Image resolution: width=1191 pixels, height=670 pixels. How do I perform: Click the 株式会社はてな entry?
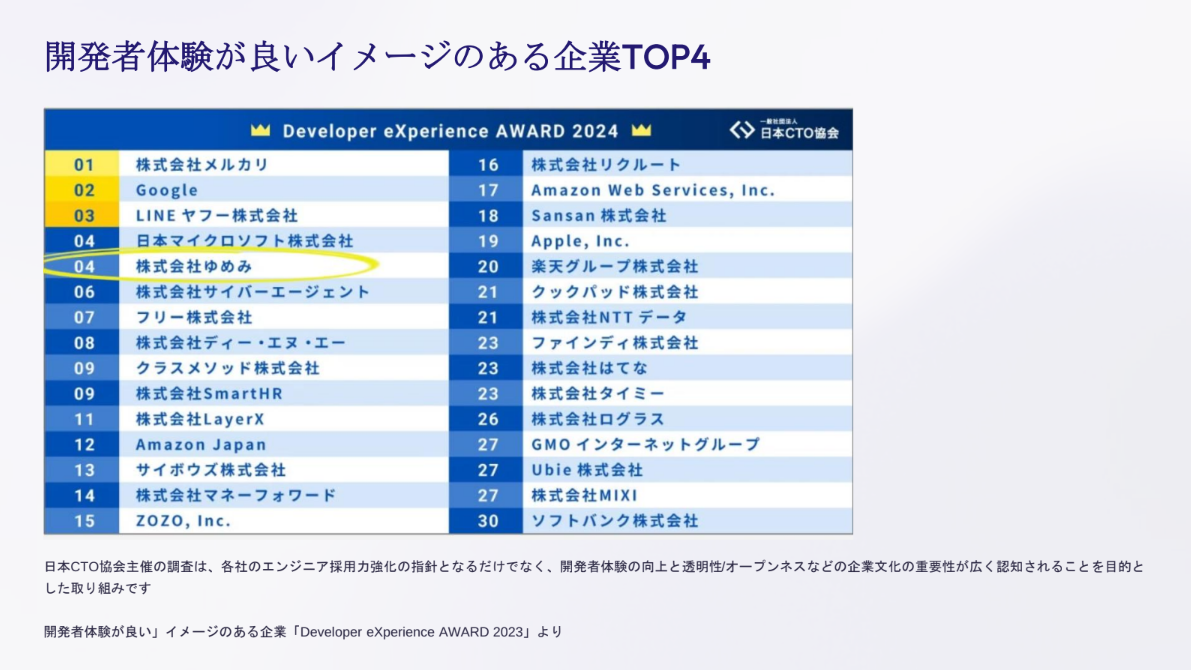tap(589, 368)
